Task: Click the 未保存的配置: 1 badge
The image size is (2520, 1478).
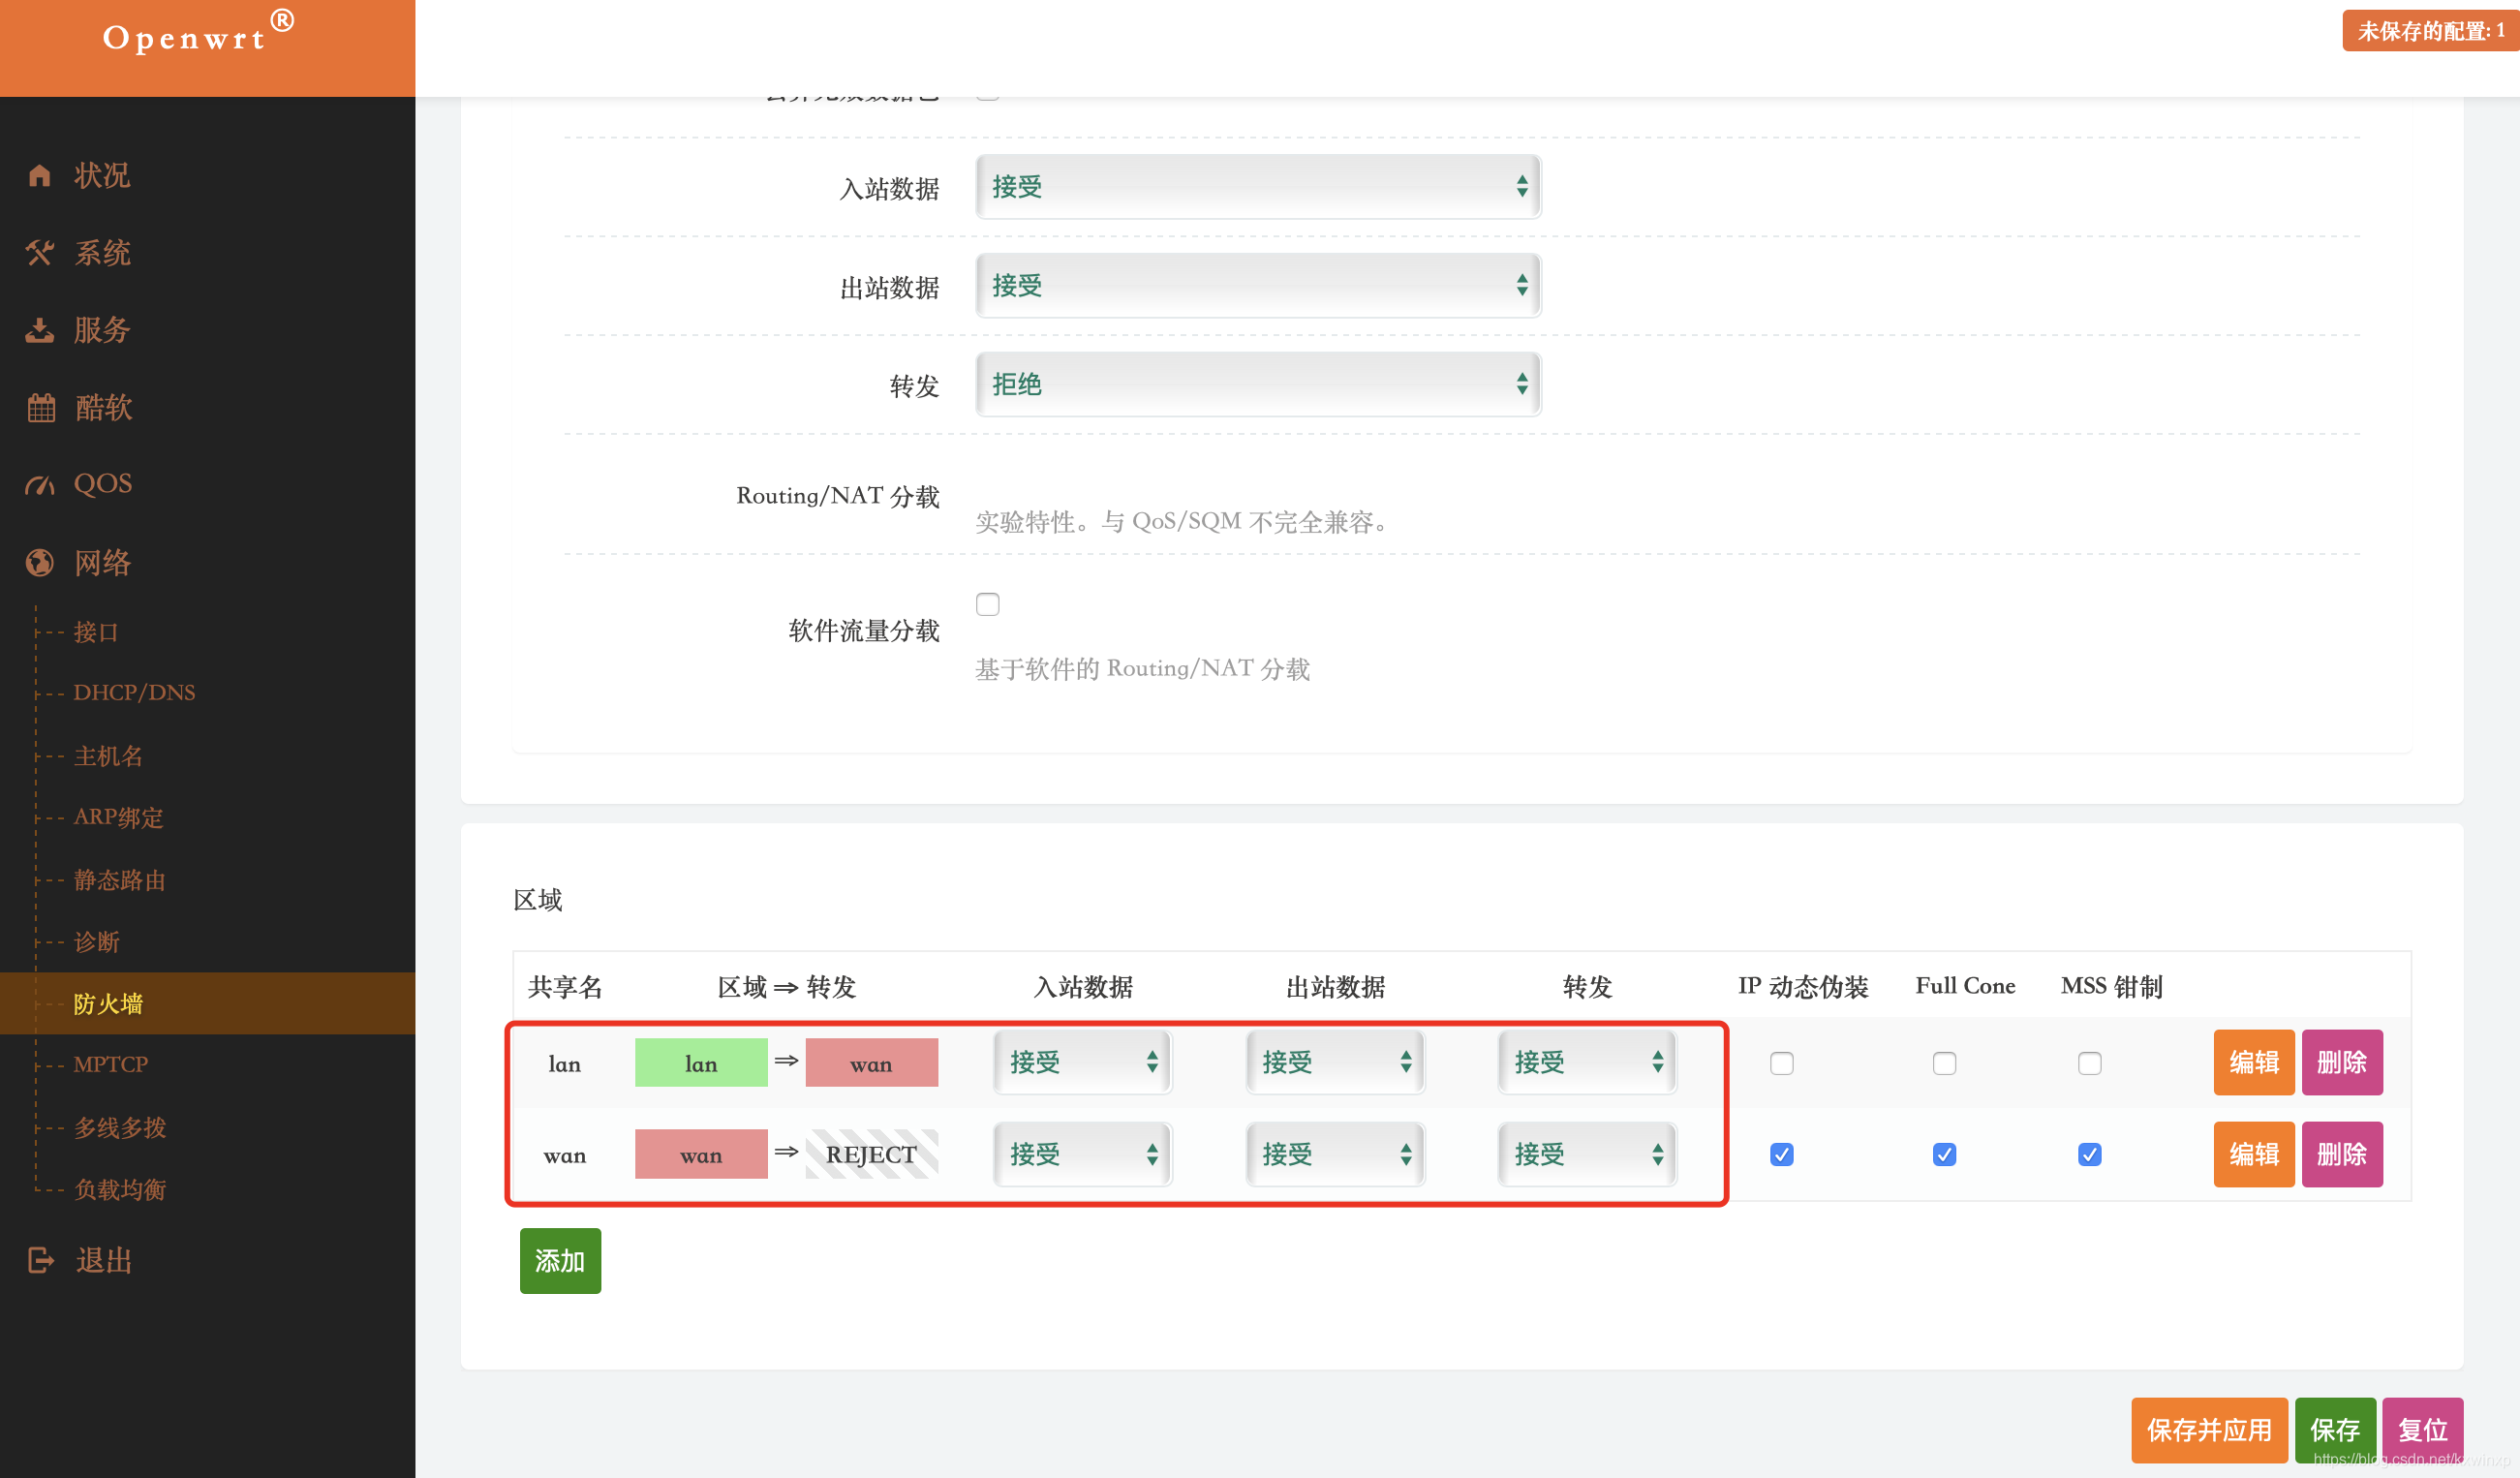Action: [2431, 31]
